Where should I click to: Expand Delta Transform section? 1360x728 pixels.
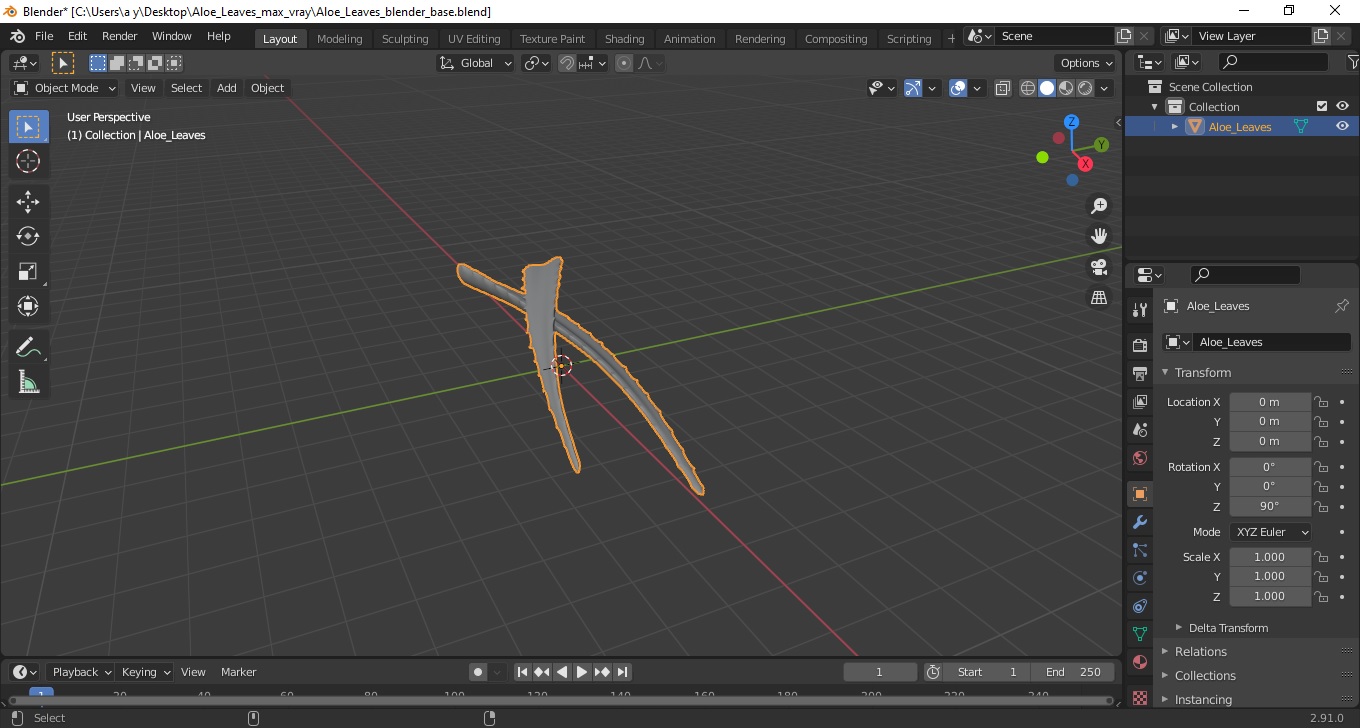pyautogui.click(x=1228, y=628)
